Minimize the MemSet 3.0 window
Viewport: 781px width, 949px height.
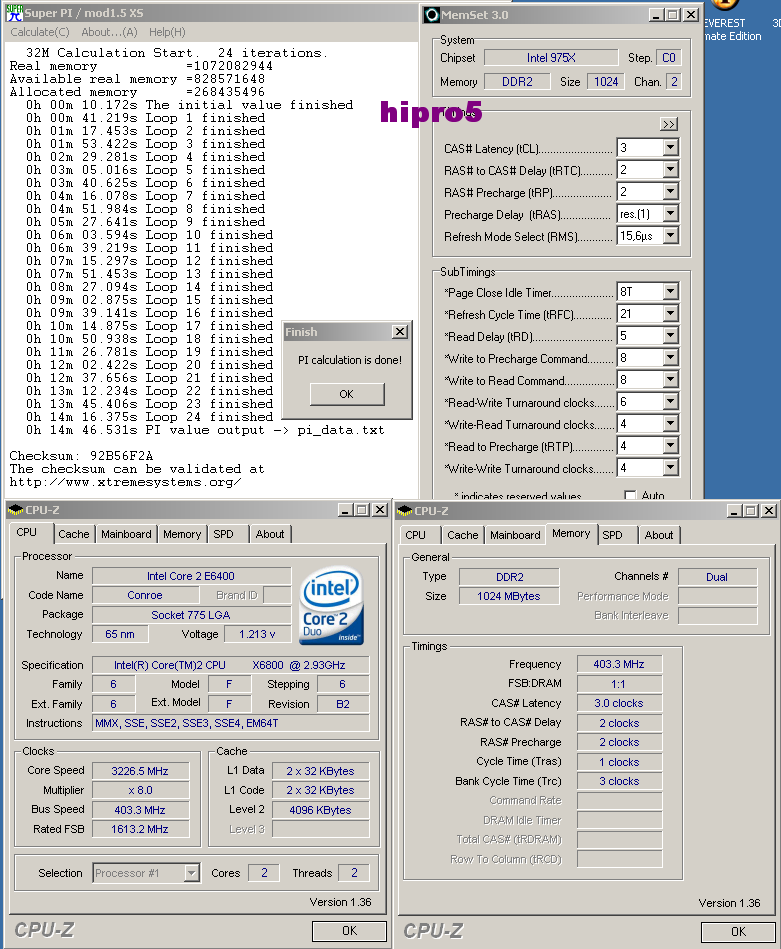(656, 15)
